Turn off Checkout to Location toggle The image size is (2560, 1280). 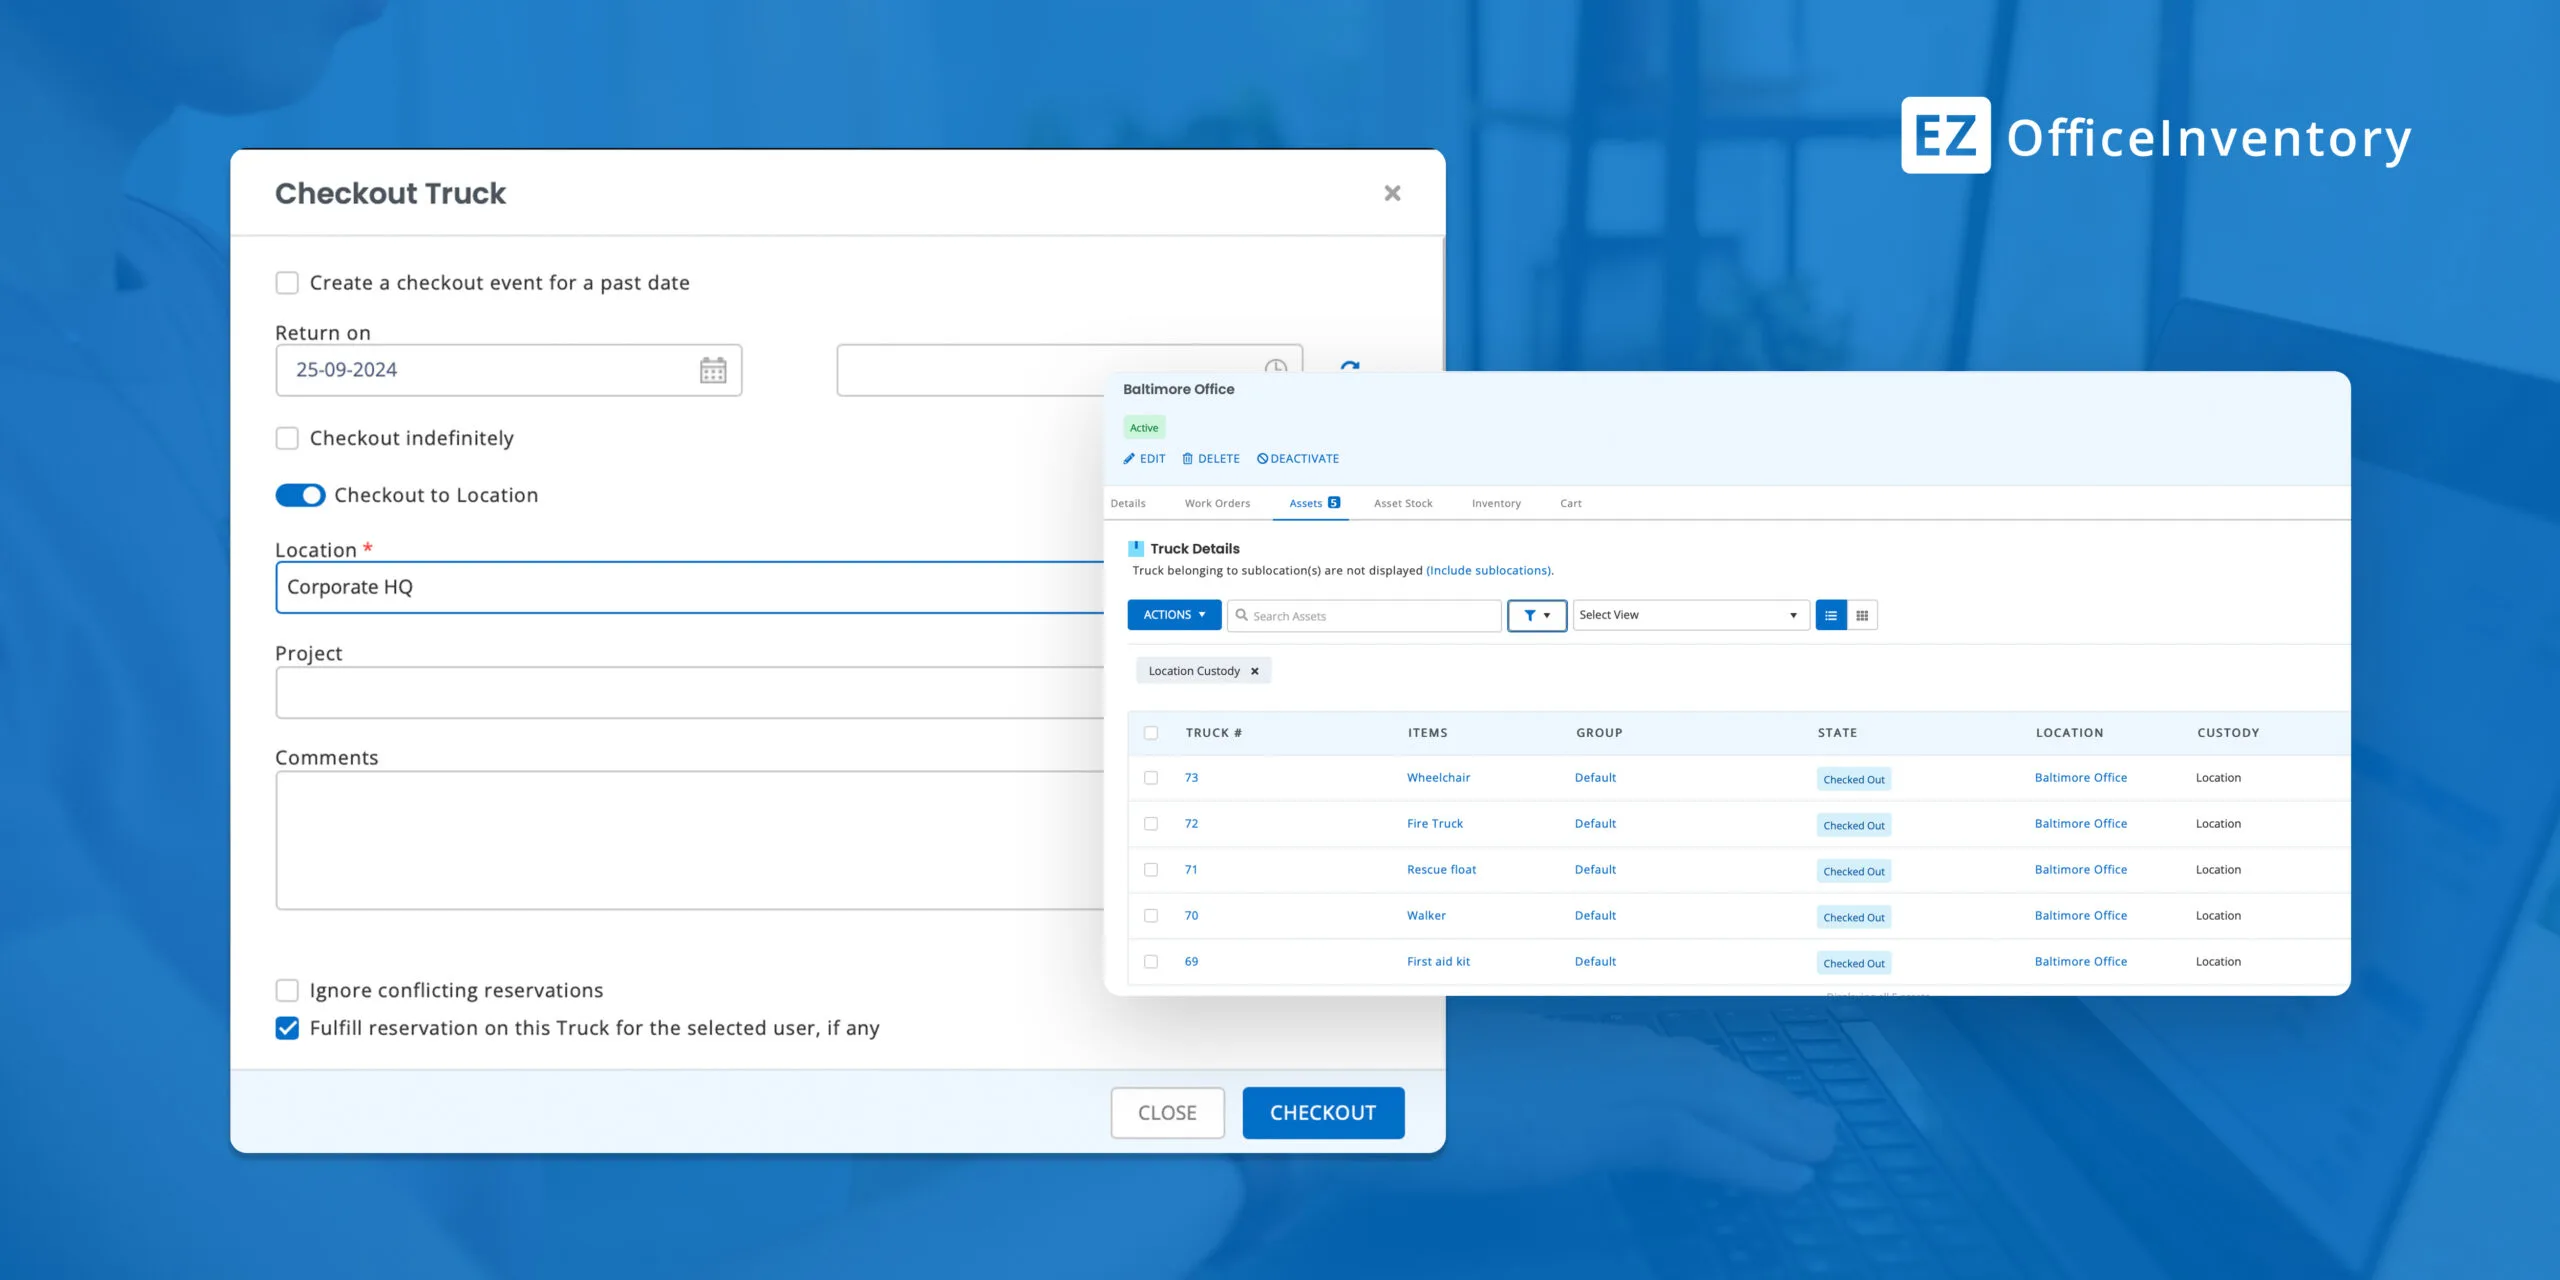pos(300,495)
